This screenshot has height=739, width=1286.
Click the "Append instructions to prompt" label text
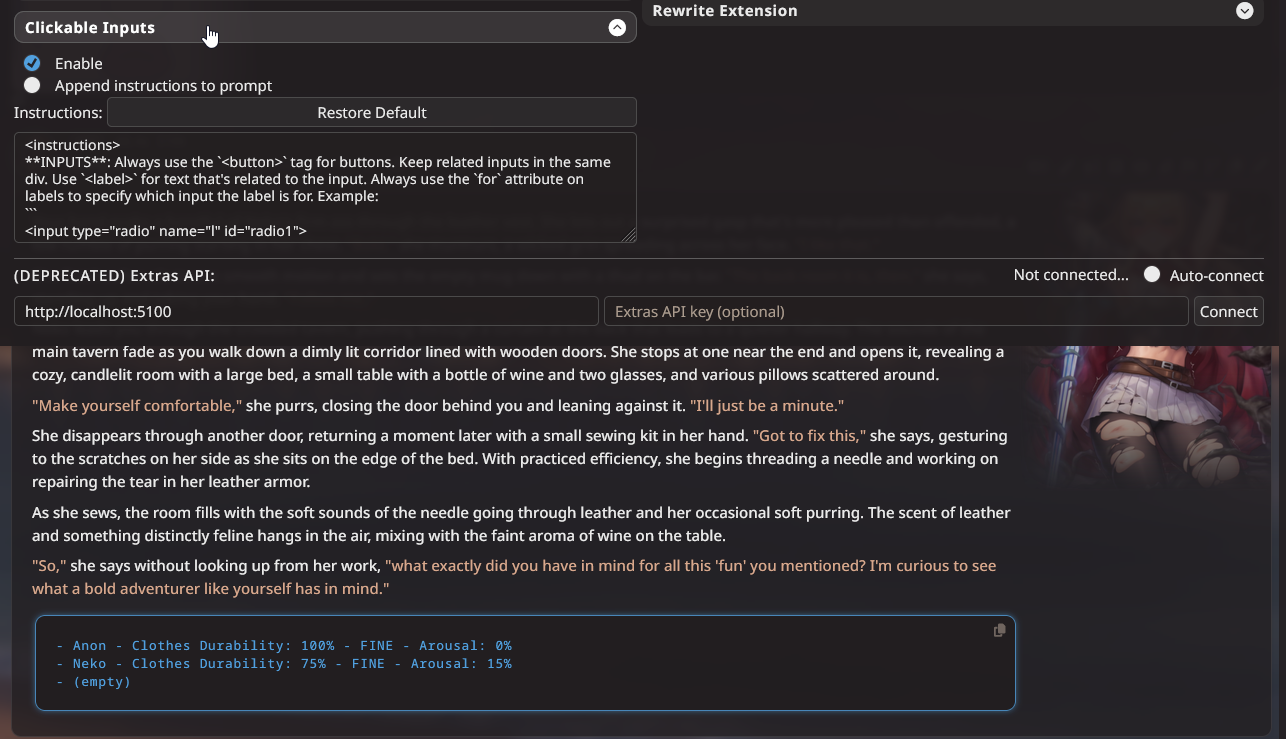click(163, 86)
